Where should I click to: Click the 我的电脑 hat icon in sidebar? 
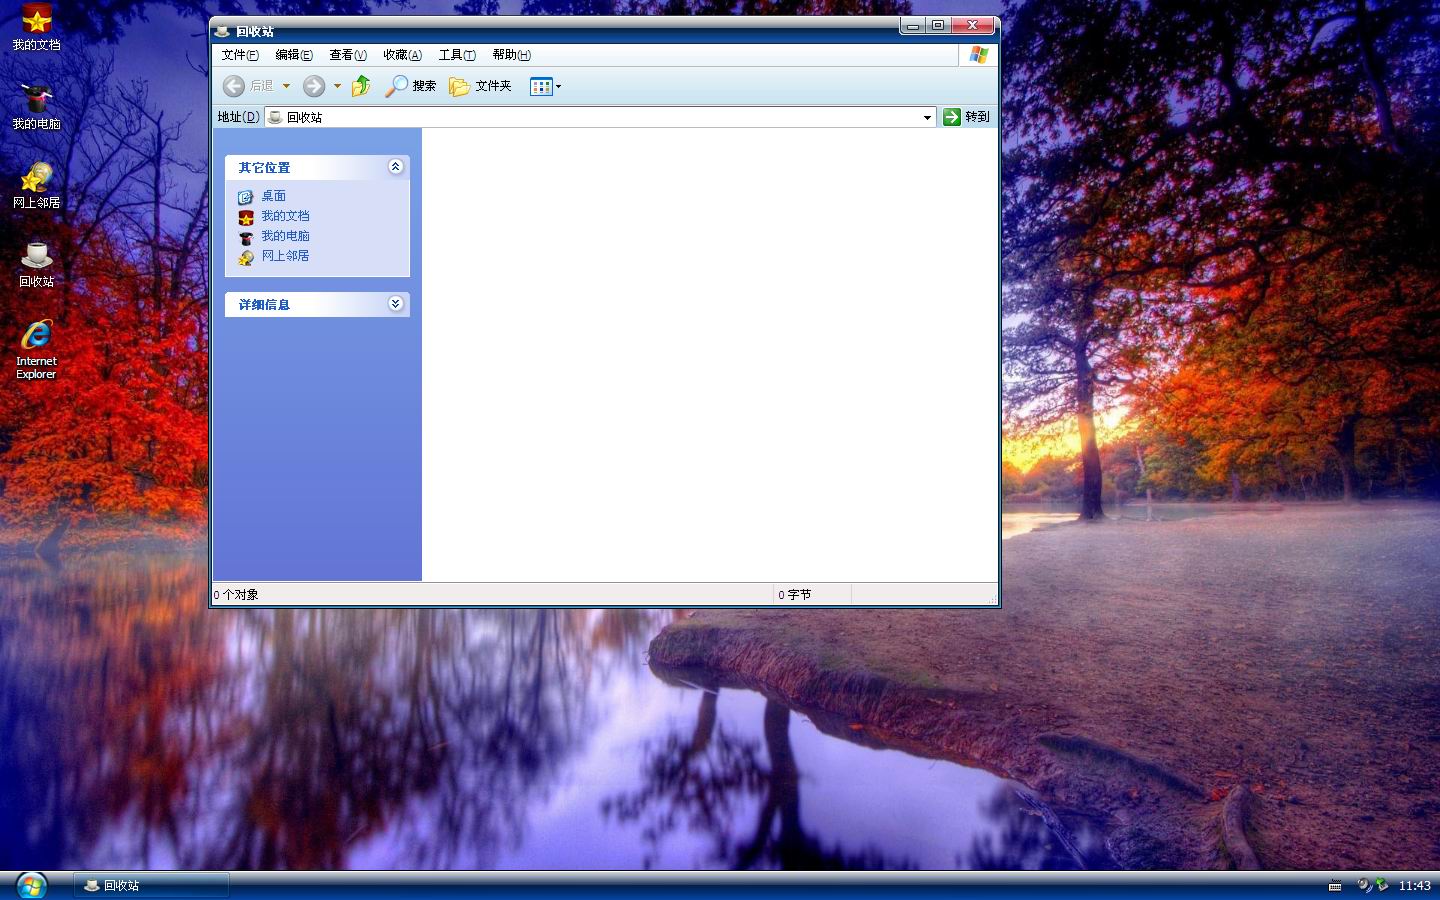pyautogui.click(x=246, y=237)
